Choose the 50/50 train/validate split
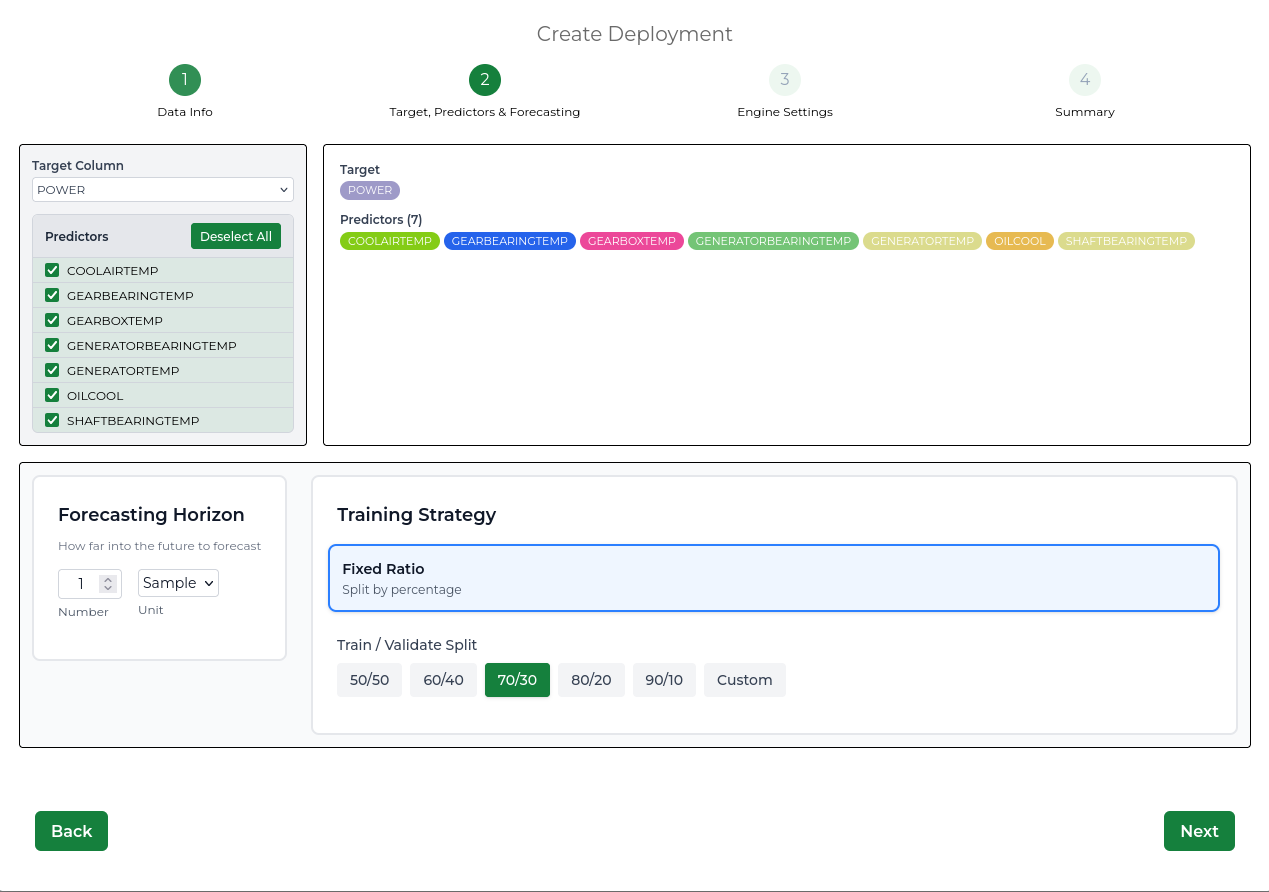Image resolution: width=1269 pixels, height=892 pixels. (369, 680)
